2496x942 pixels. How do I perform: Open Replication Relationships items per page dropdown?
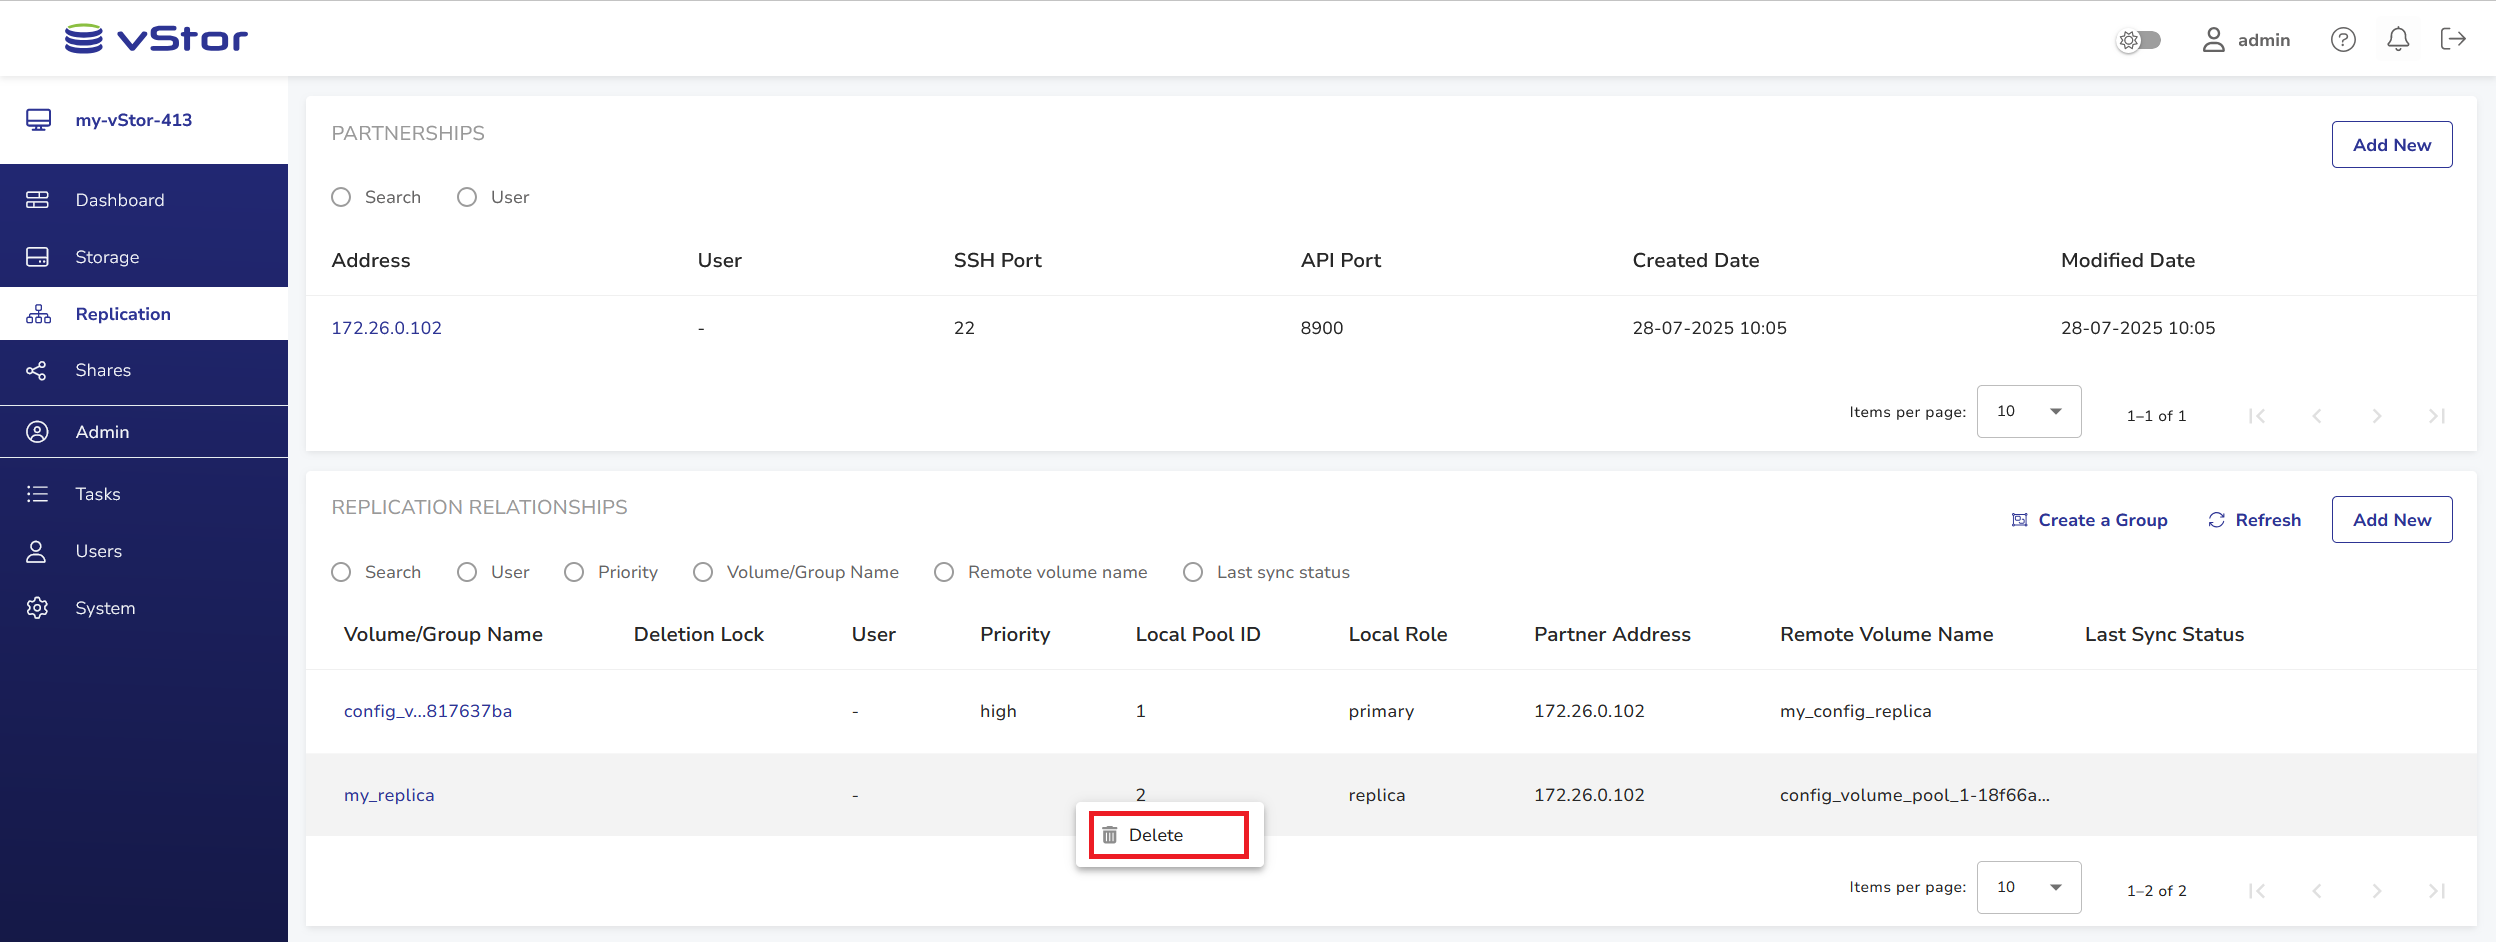pyautogui.click(x=2028, y=887)
